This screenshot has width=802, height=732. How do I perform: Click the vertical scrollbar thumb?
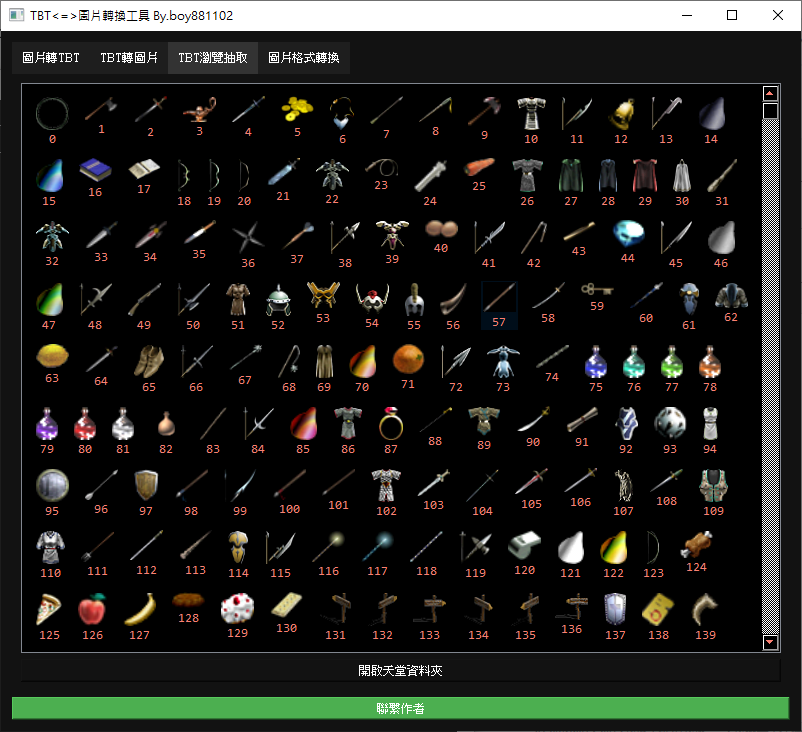[770, 111]
